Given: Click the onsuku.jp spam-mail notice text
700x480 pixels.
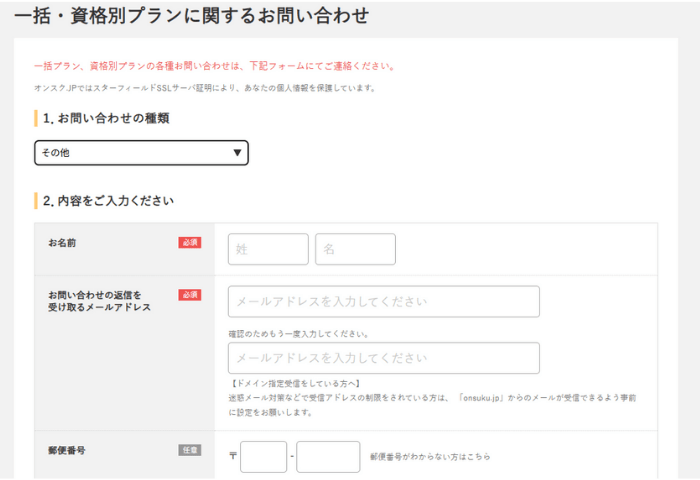Looking at the screenshot, I should click(432, 405).
